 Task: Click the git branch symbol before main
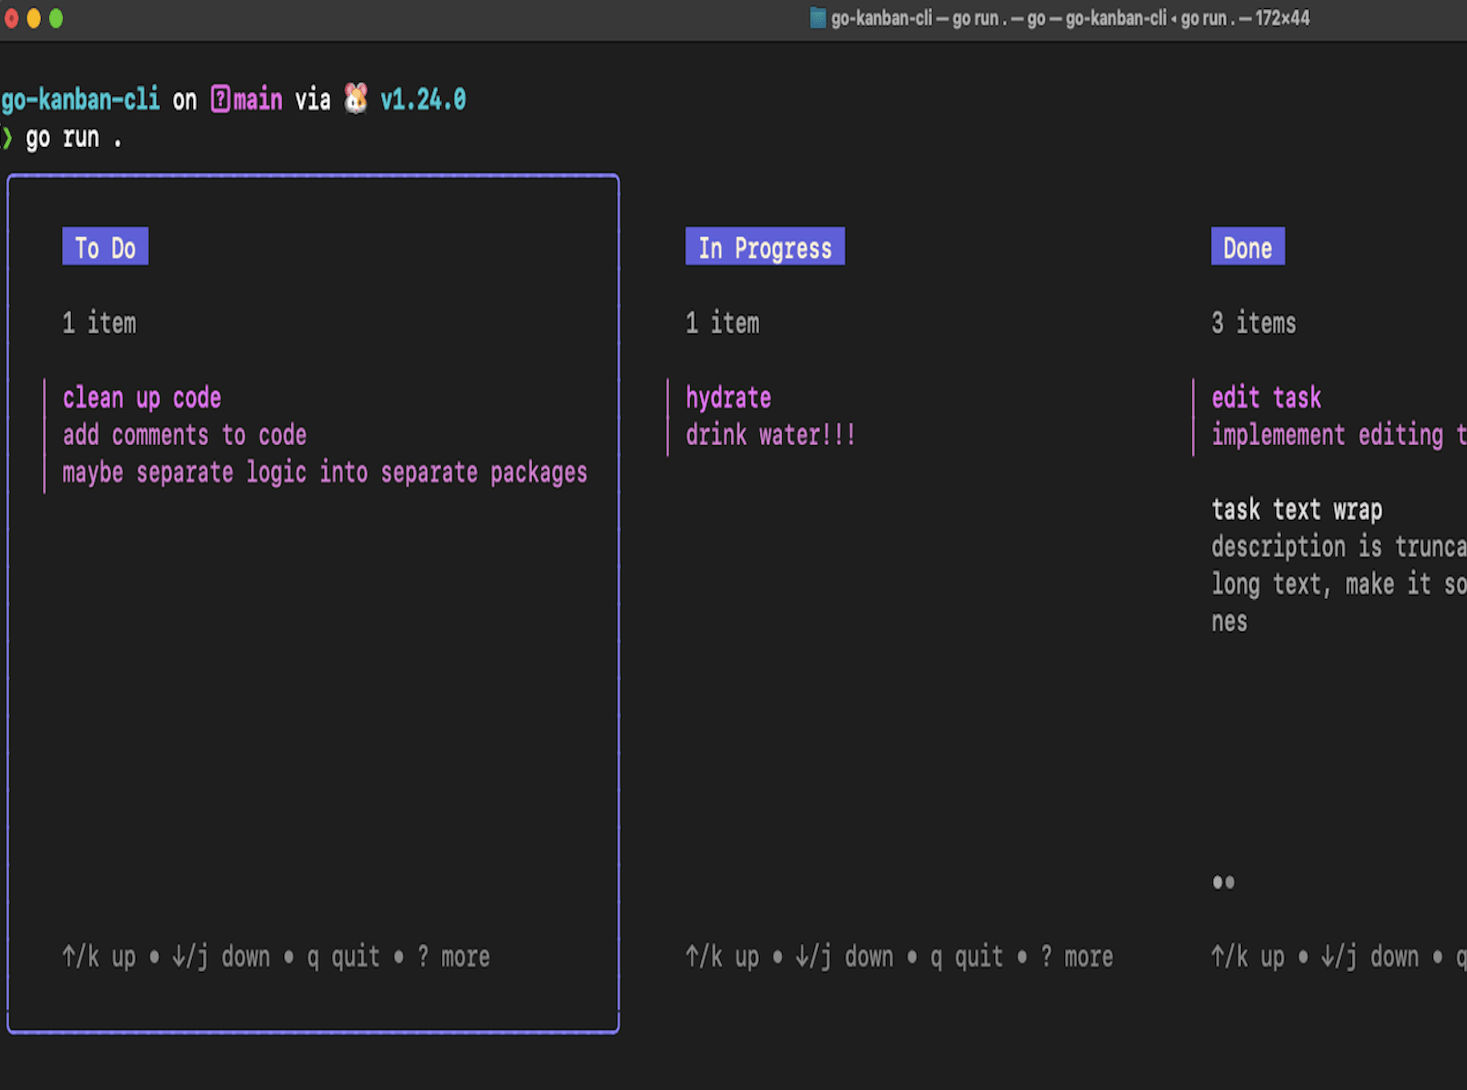click(220, 99)
